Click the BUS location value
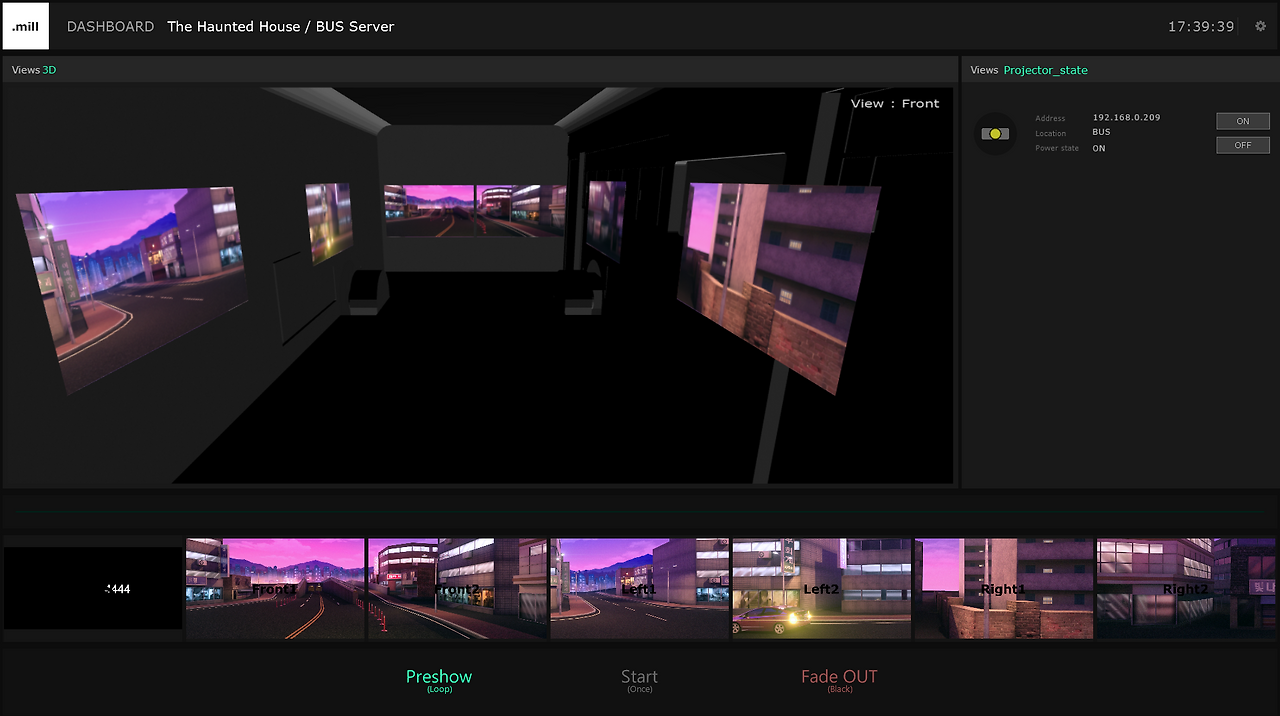 coord(1101,132)
